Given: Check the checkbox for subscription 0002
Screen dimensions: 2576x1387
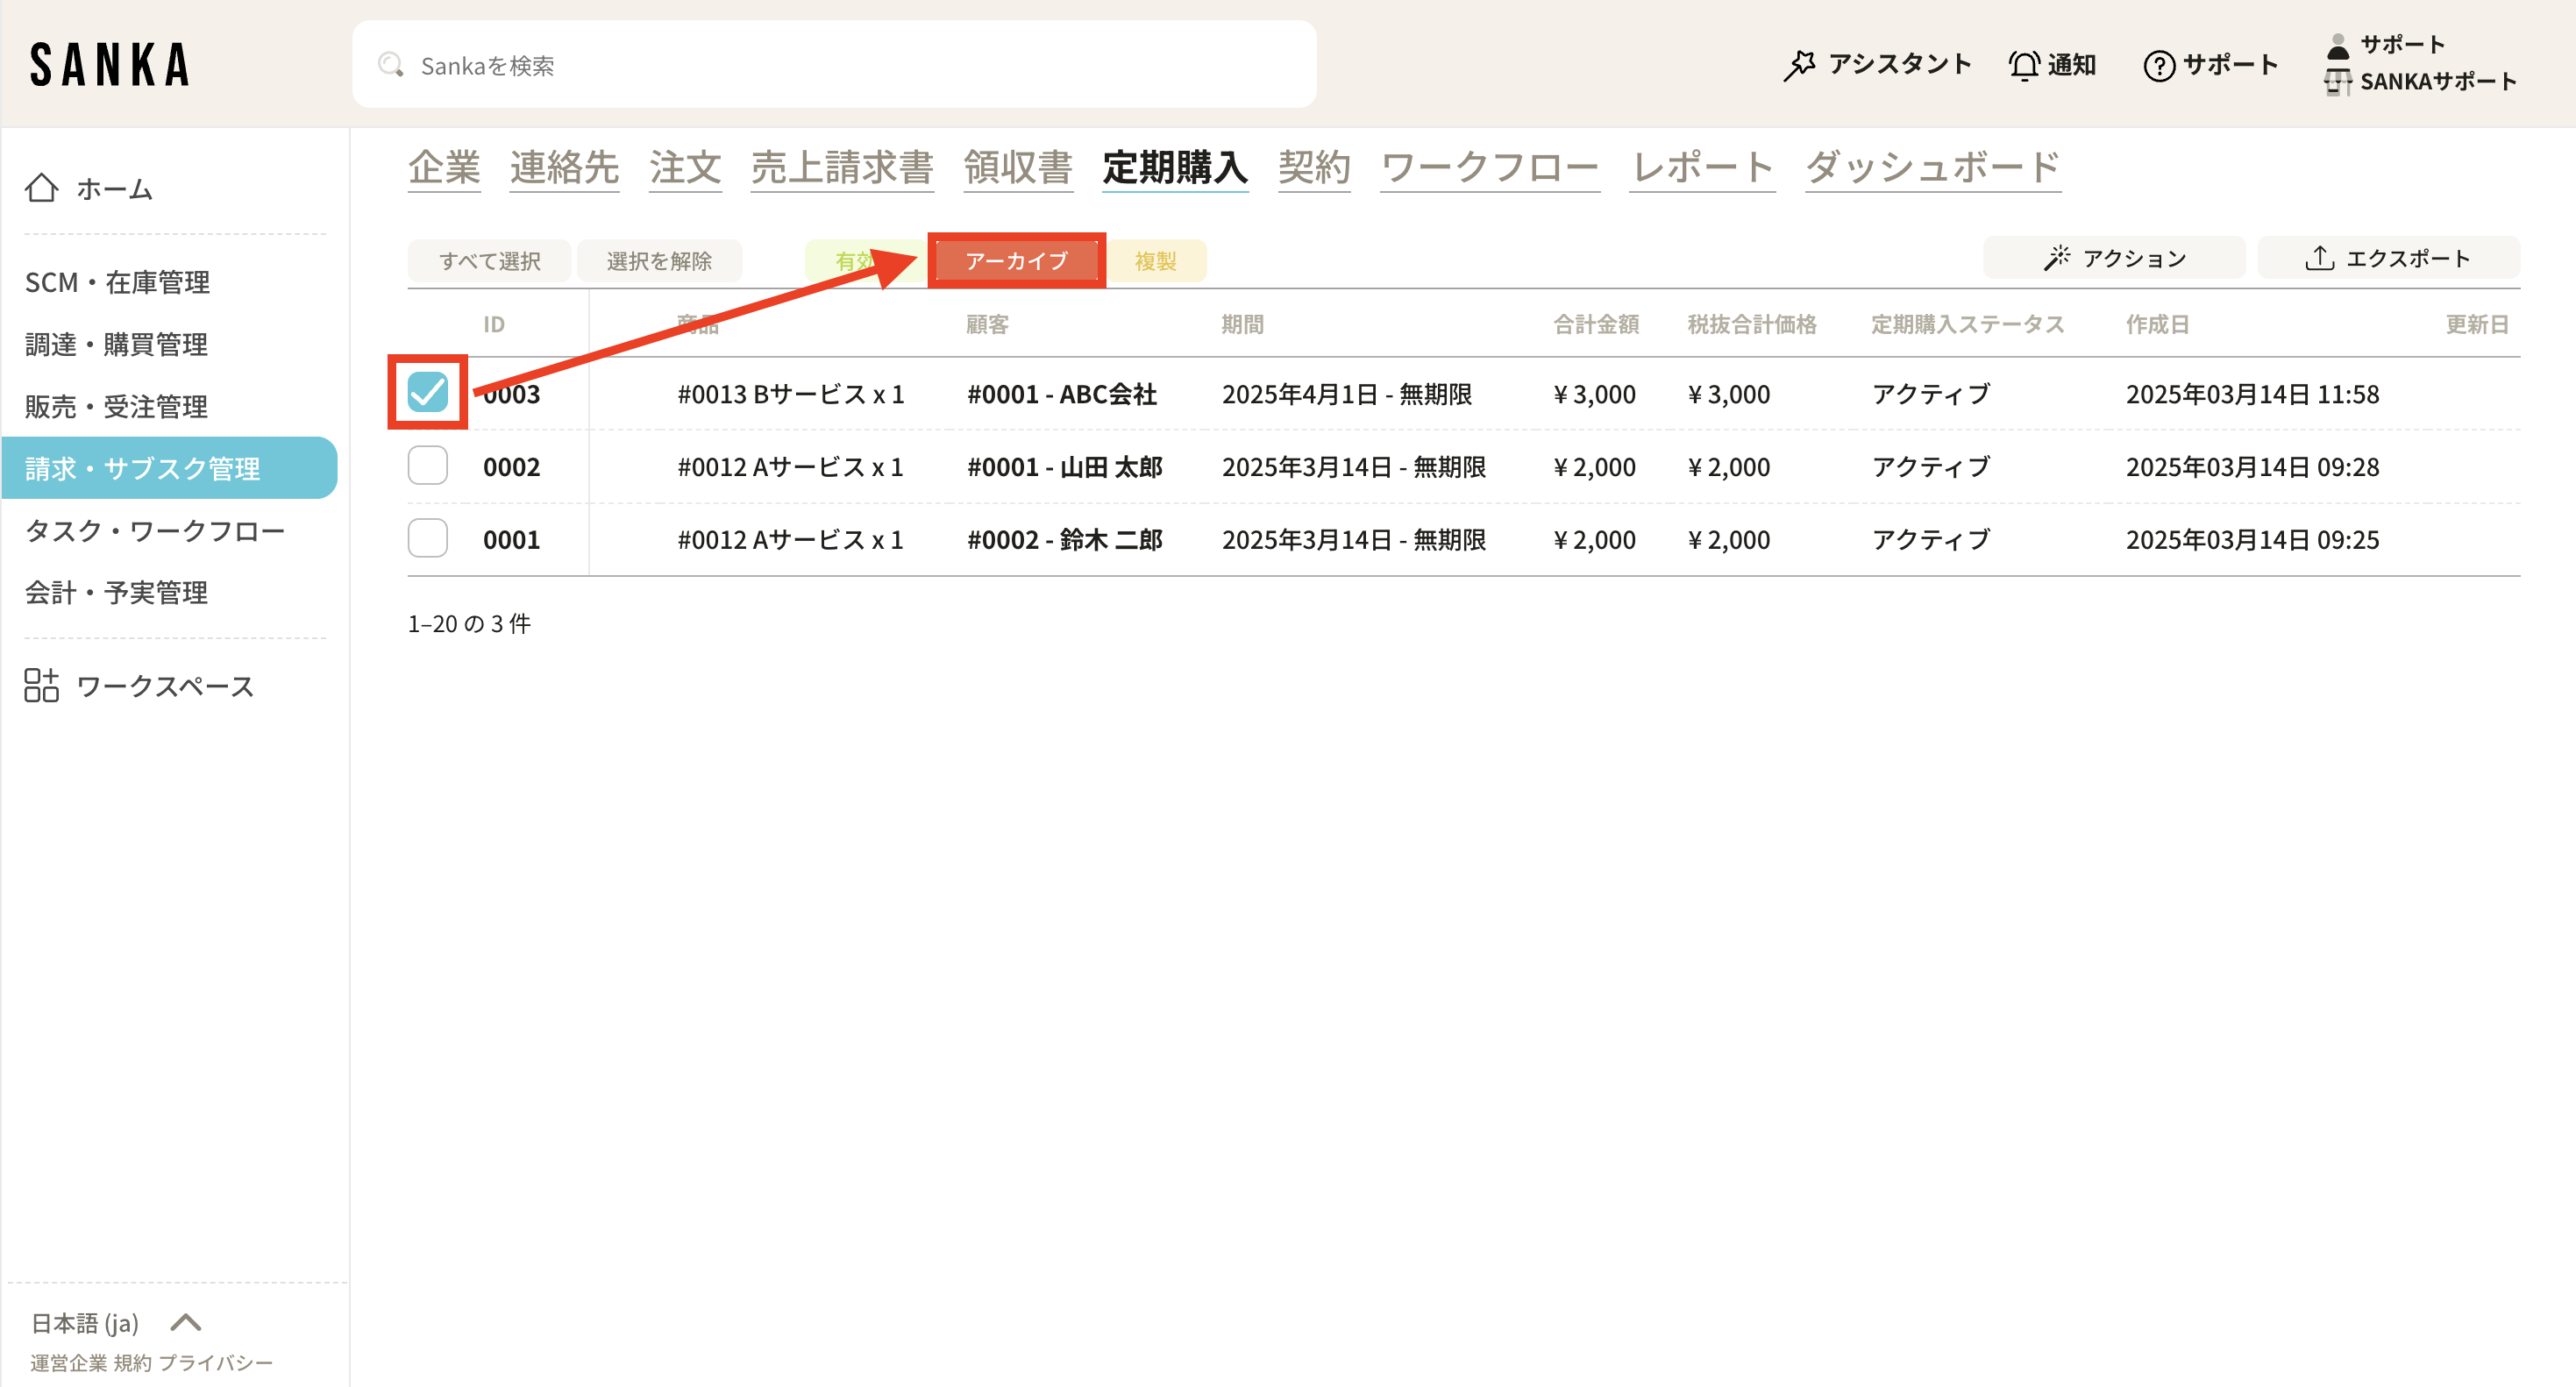Looking at the screenshot, I should (x=428, y=466).
